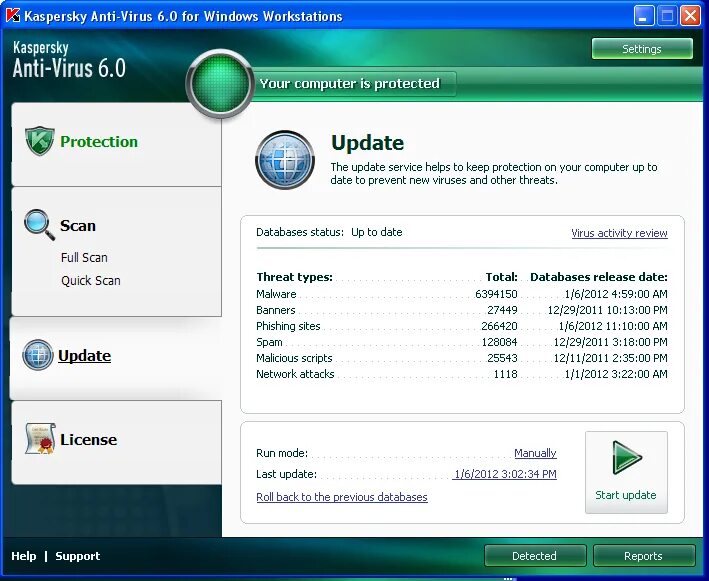The image size is (709, 581).
Task: Click the Spam row label
Action: tap(269, 342)
